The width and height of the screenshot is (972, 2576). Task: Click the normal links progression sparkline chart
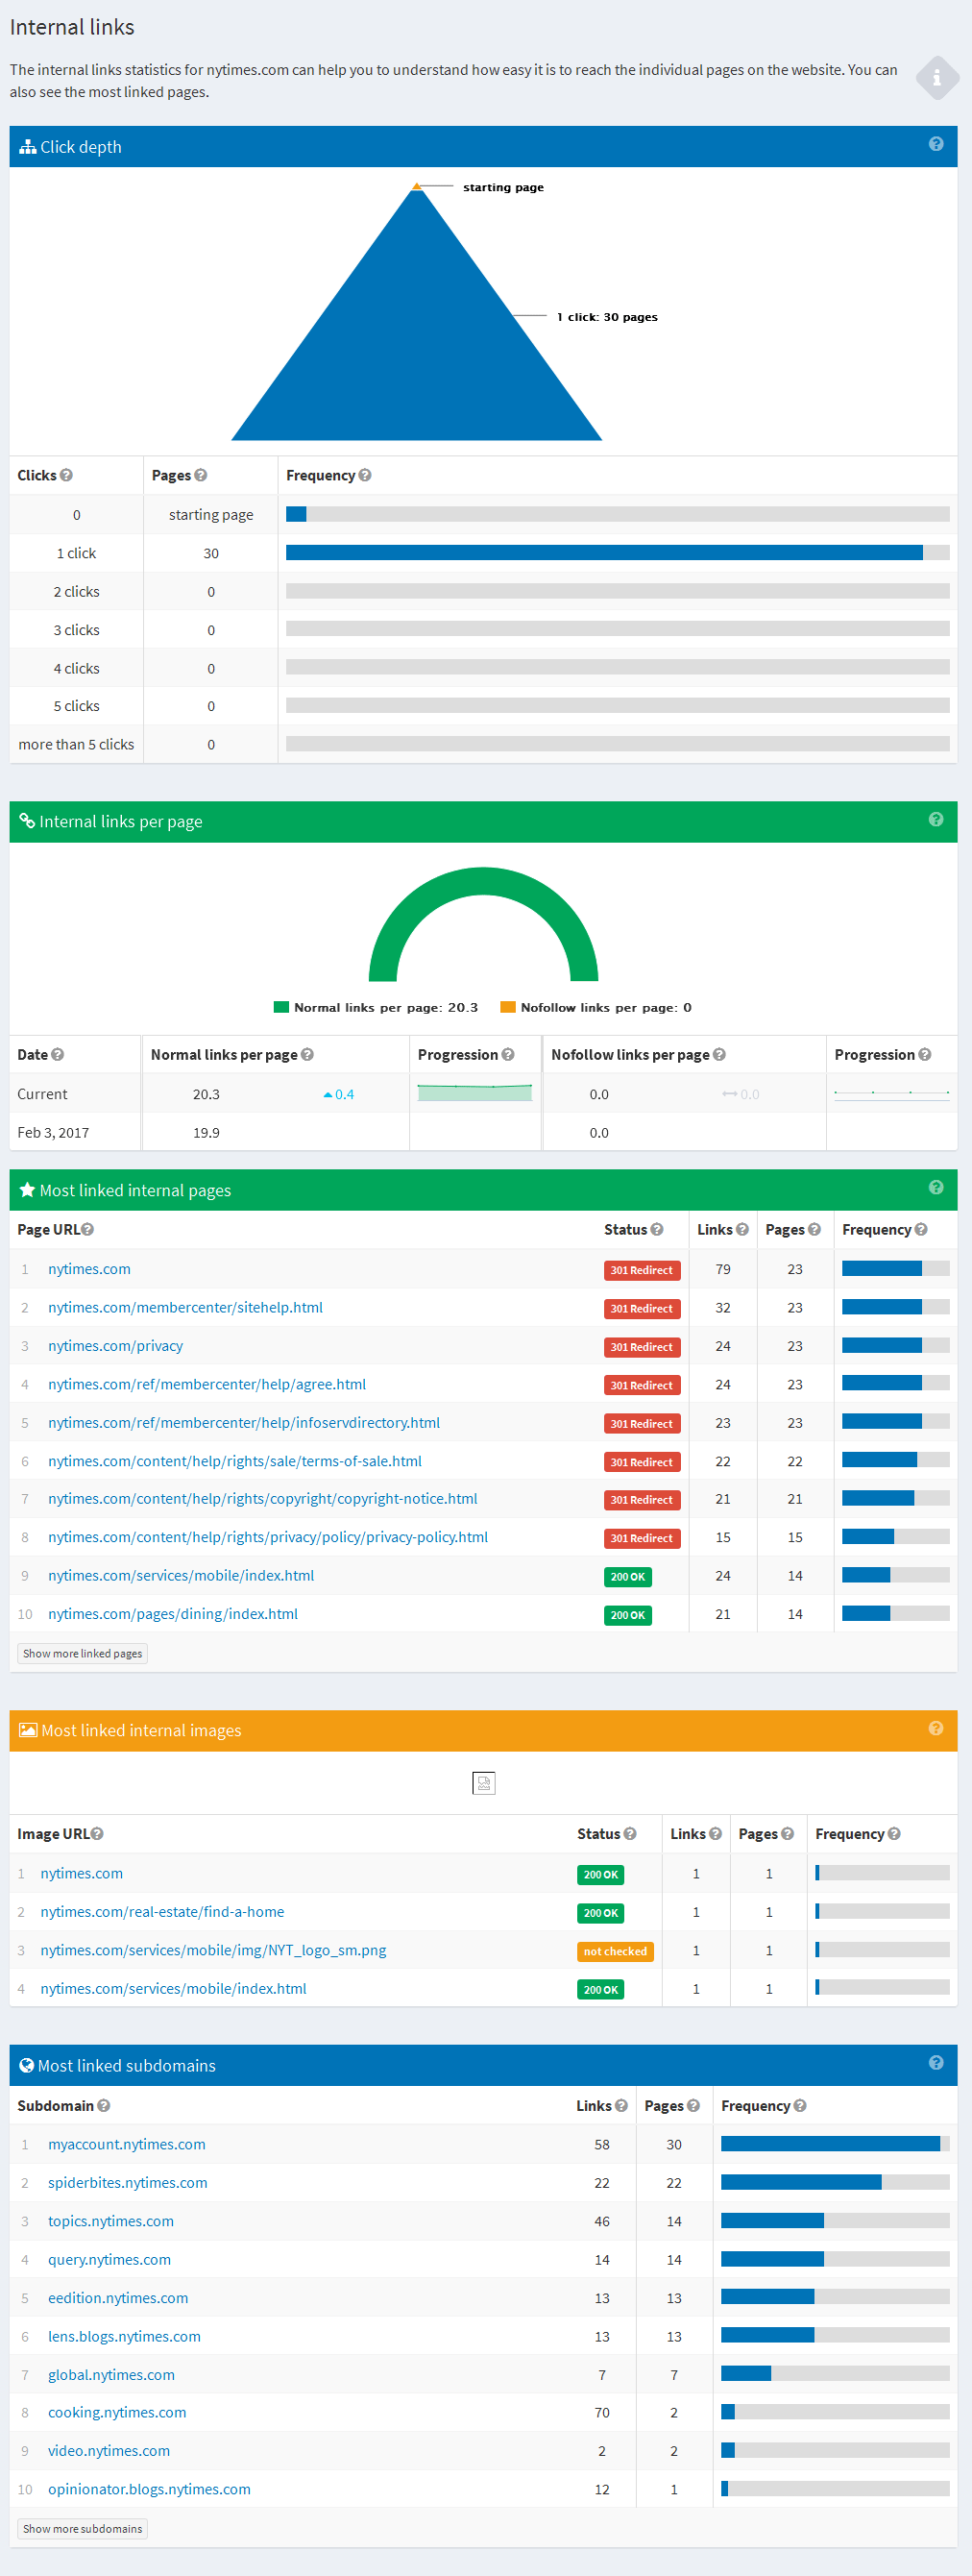tap(475, 1092)
